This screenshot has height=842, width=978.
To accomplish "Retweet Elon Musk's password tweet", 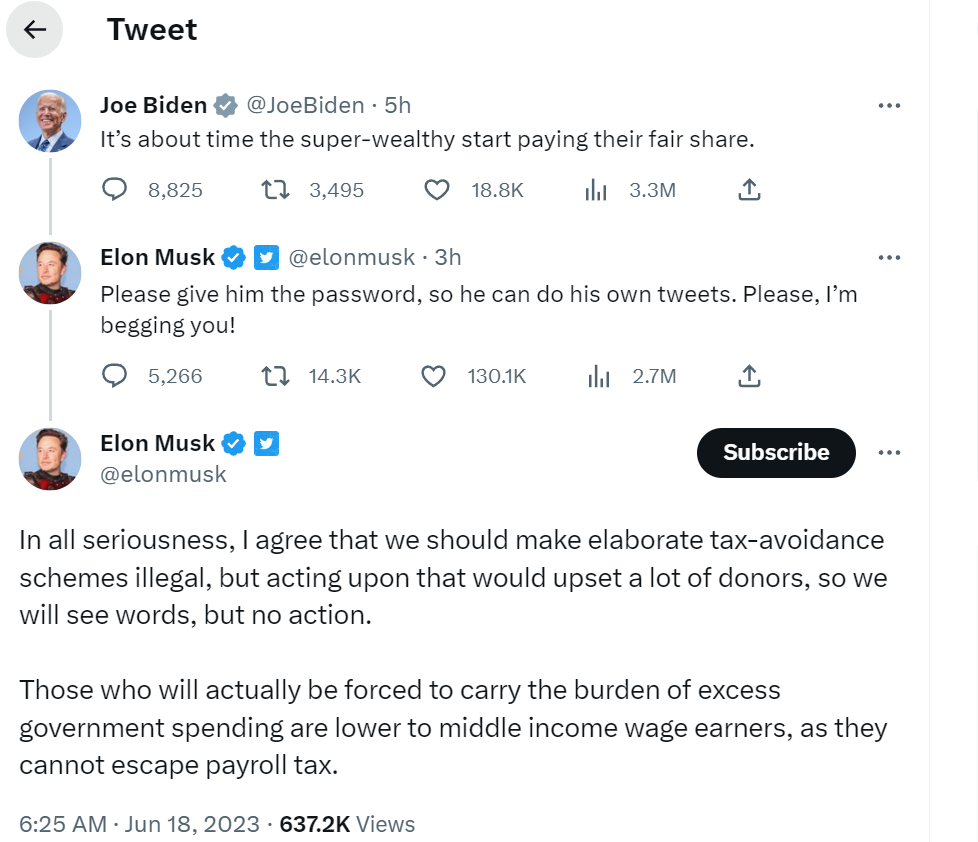I will click(x=275, y=376).
